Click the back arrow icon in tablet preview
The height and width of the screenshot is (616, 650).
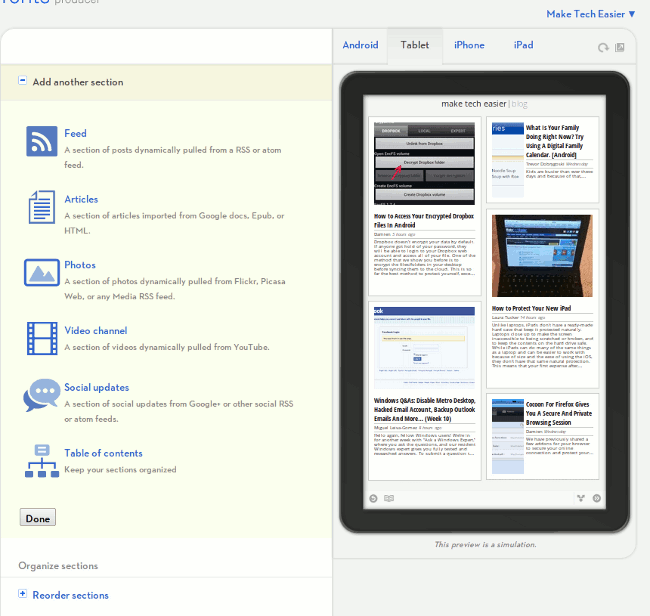click(373, 498)
